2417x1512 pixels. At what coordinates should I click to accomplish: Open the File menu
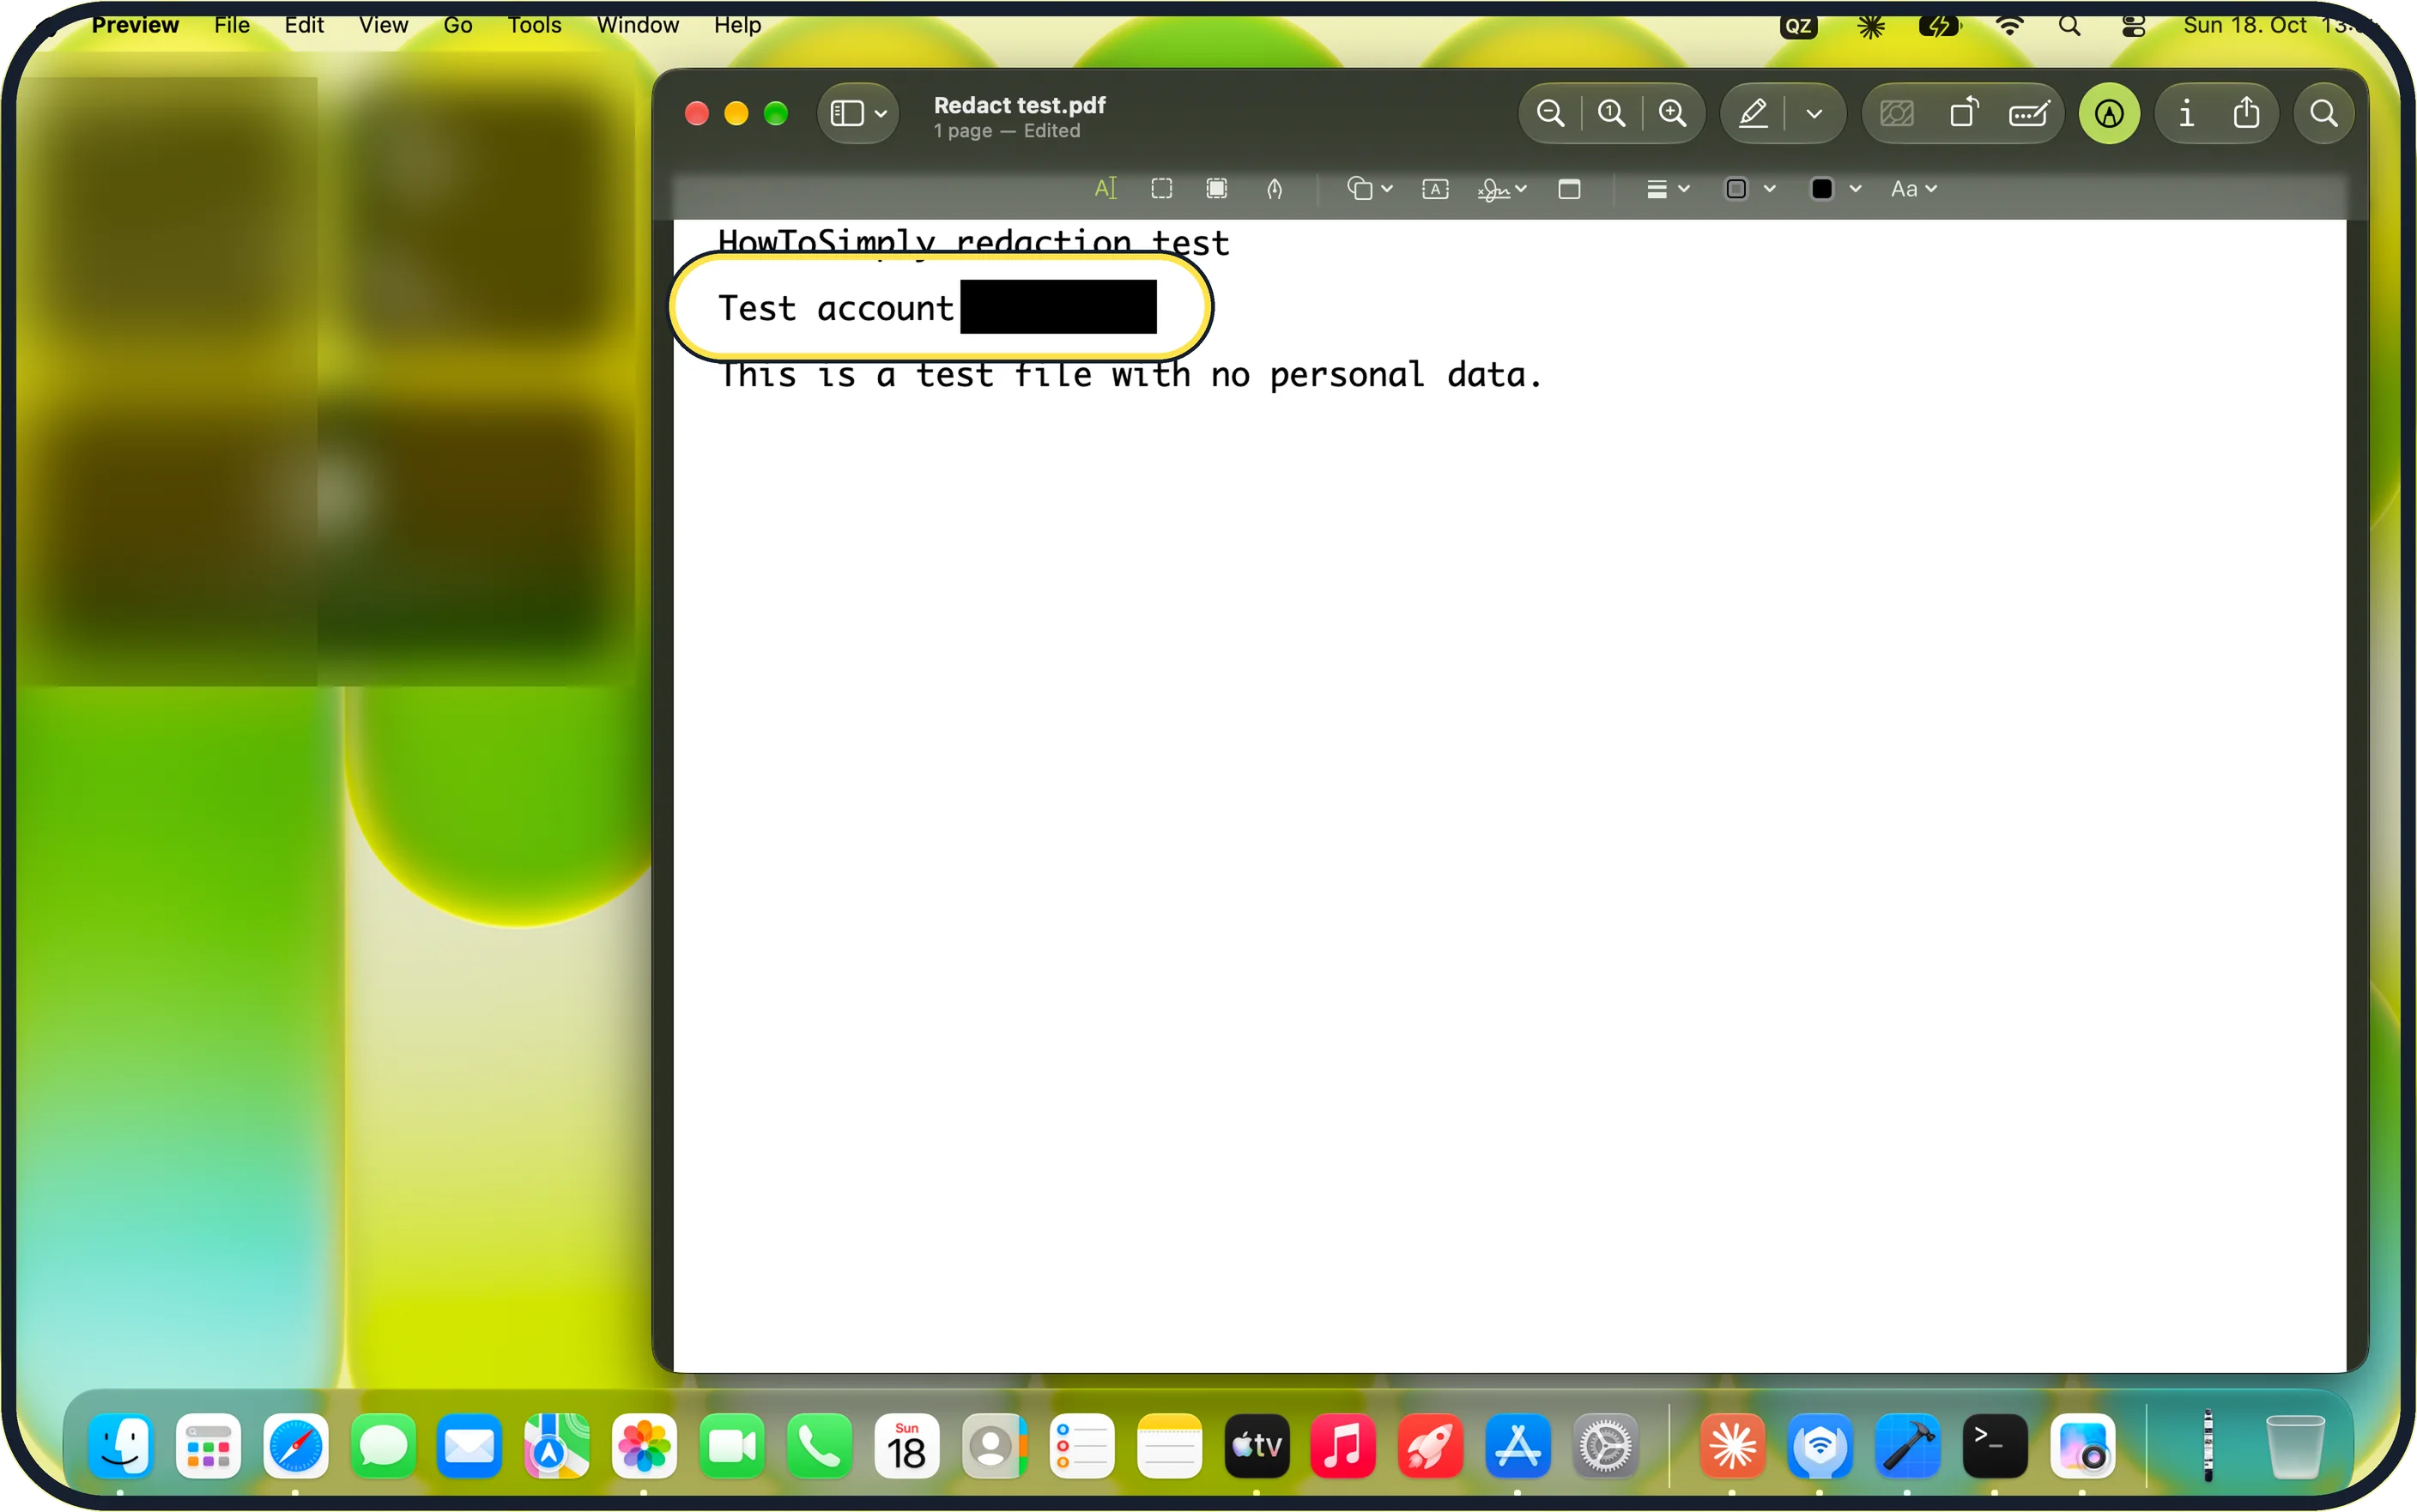(x=231, y=24)
